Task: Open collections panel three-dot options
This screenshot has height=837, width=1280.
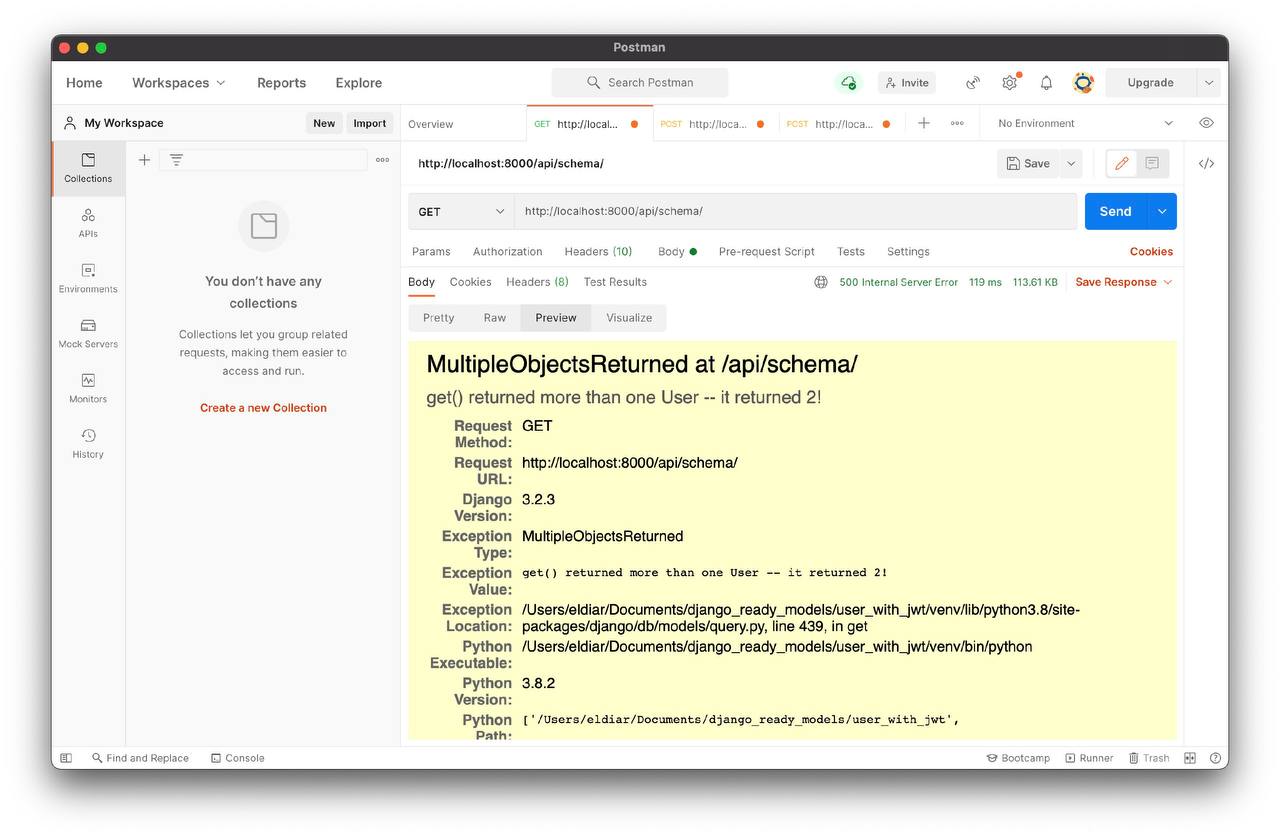Action: click(382, 160)
